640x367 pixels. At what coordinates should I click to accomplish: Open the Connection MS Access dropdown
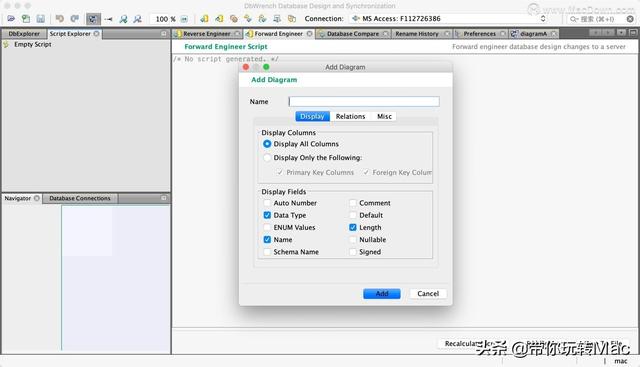pyautogui.click(x=448, y=19)
